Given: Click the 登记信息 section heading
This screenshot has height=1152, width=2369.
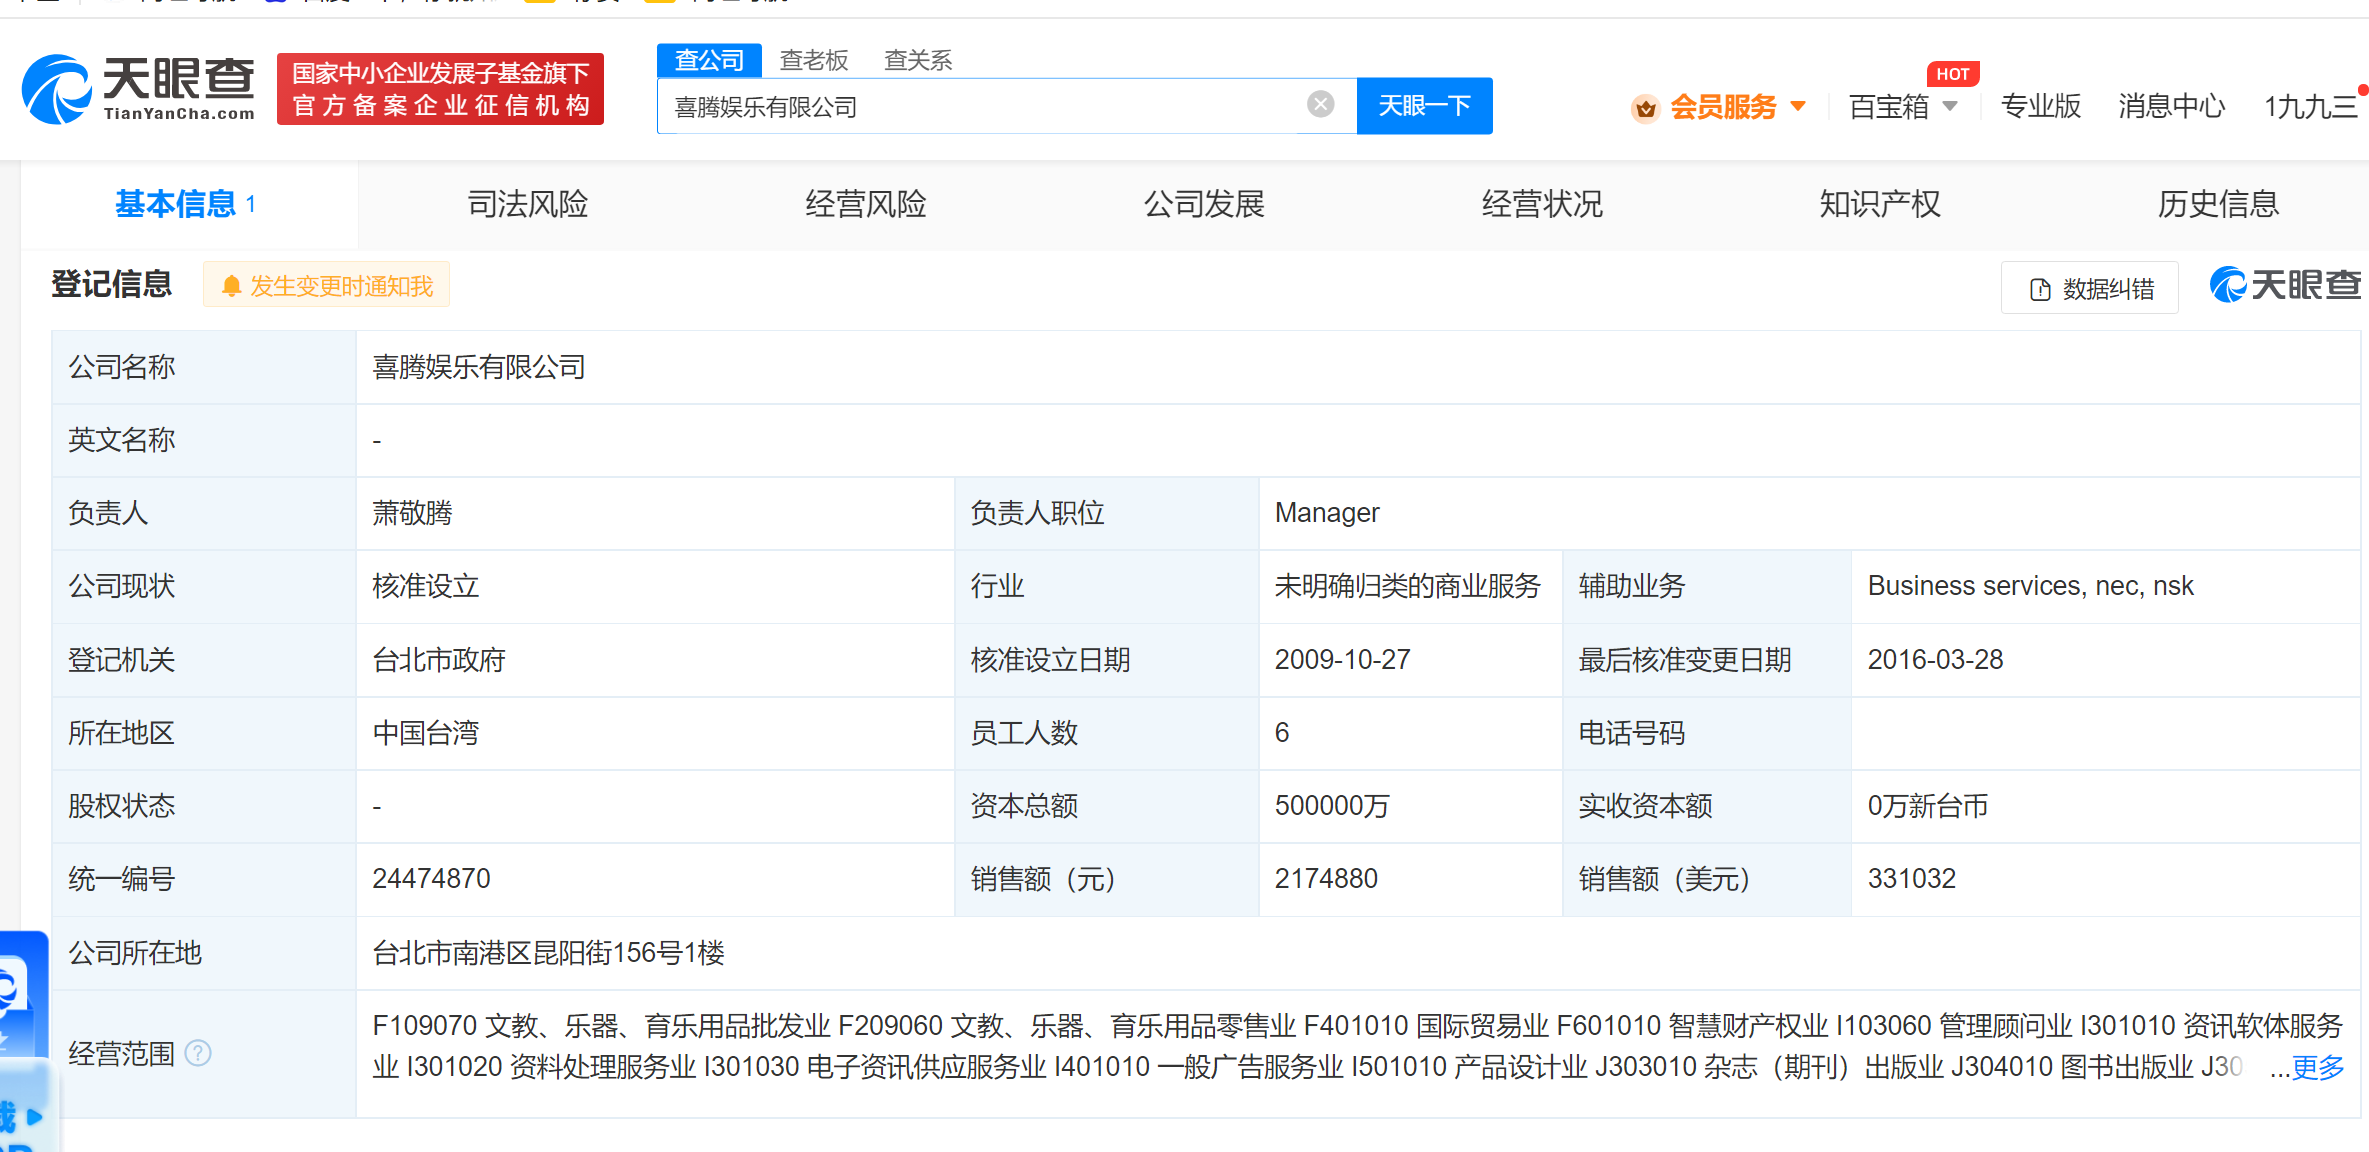Looking at the screenshot, I should click(112, 284).
